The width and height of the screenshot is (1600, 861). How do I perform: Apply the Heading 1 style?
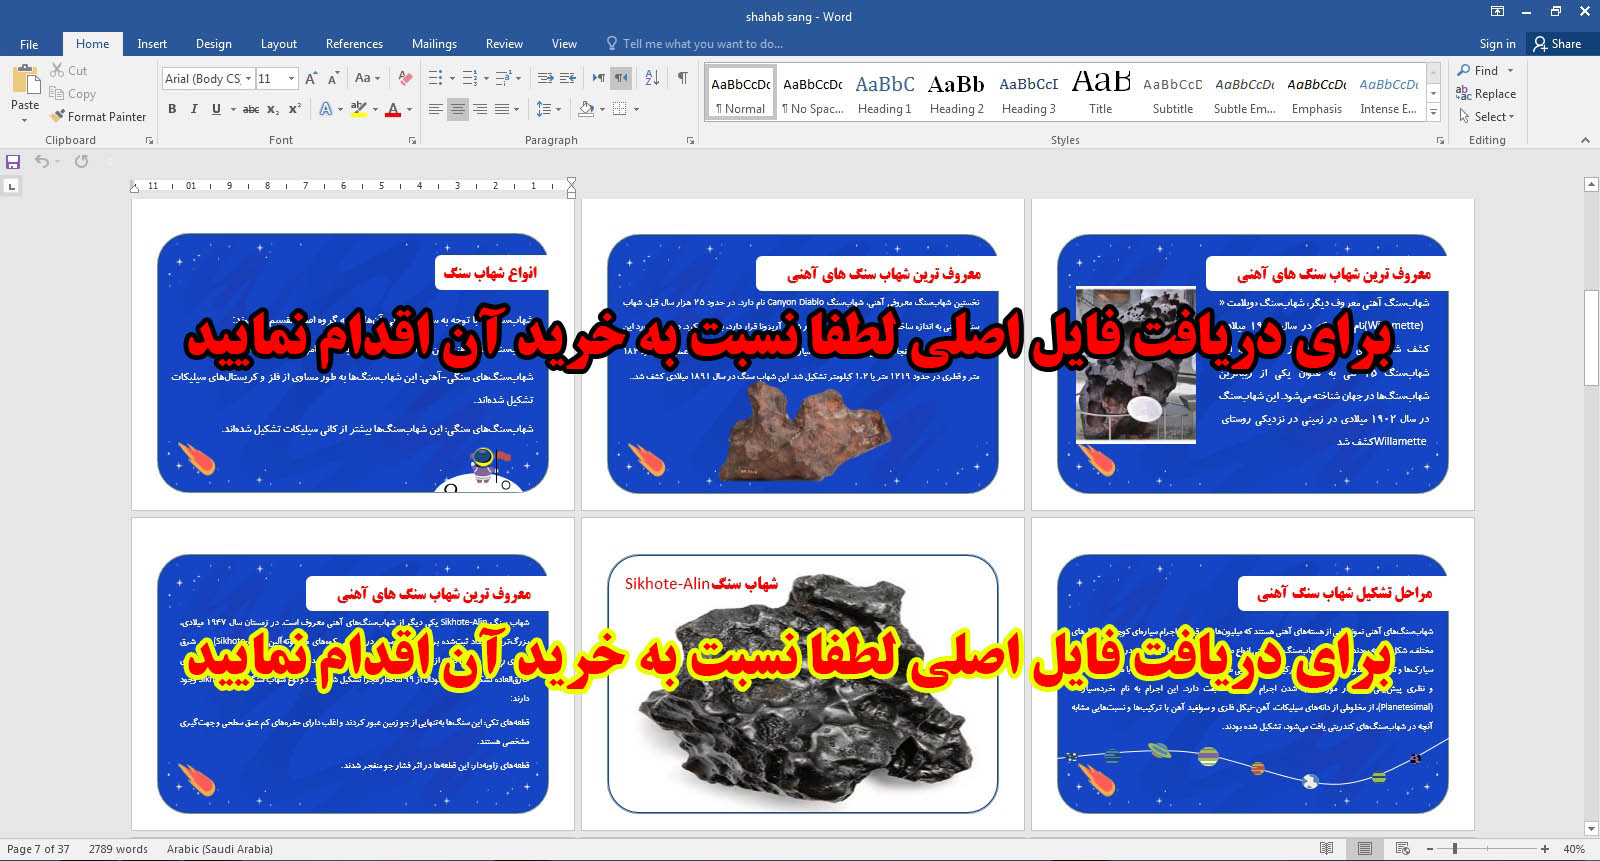(x=885, y=93)
